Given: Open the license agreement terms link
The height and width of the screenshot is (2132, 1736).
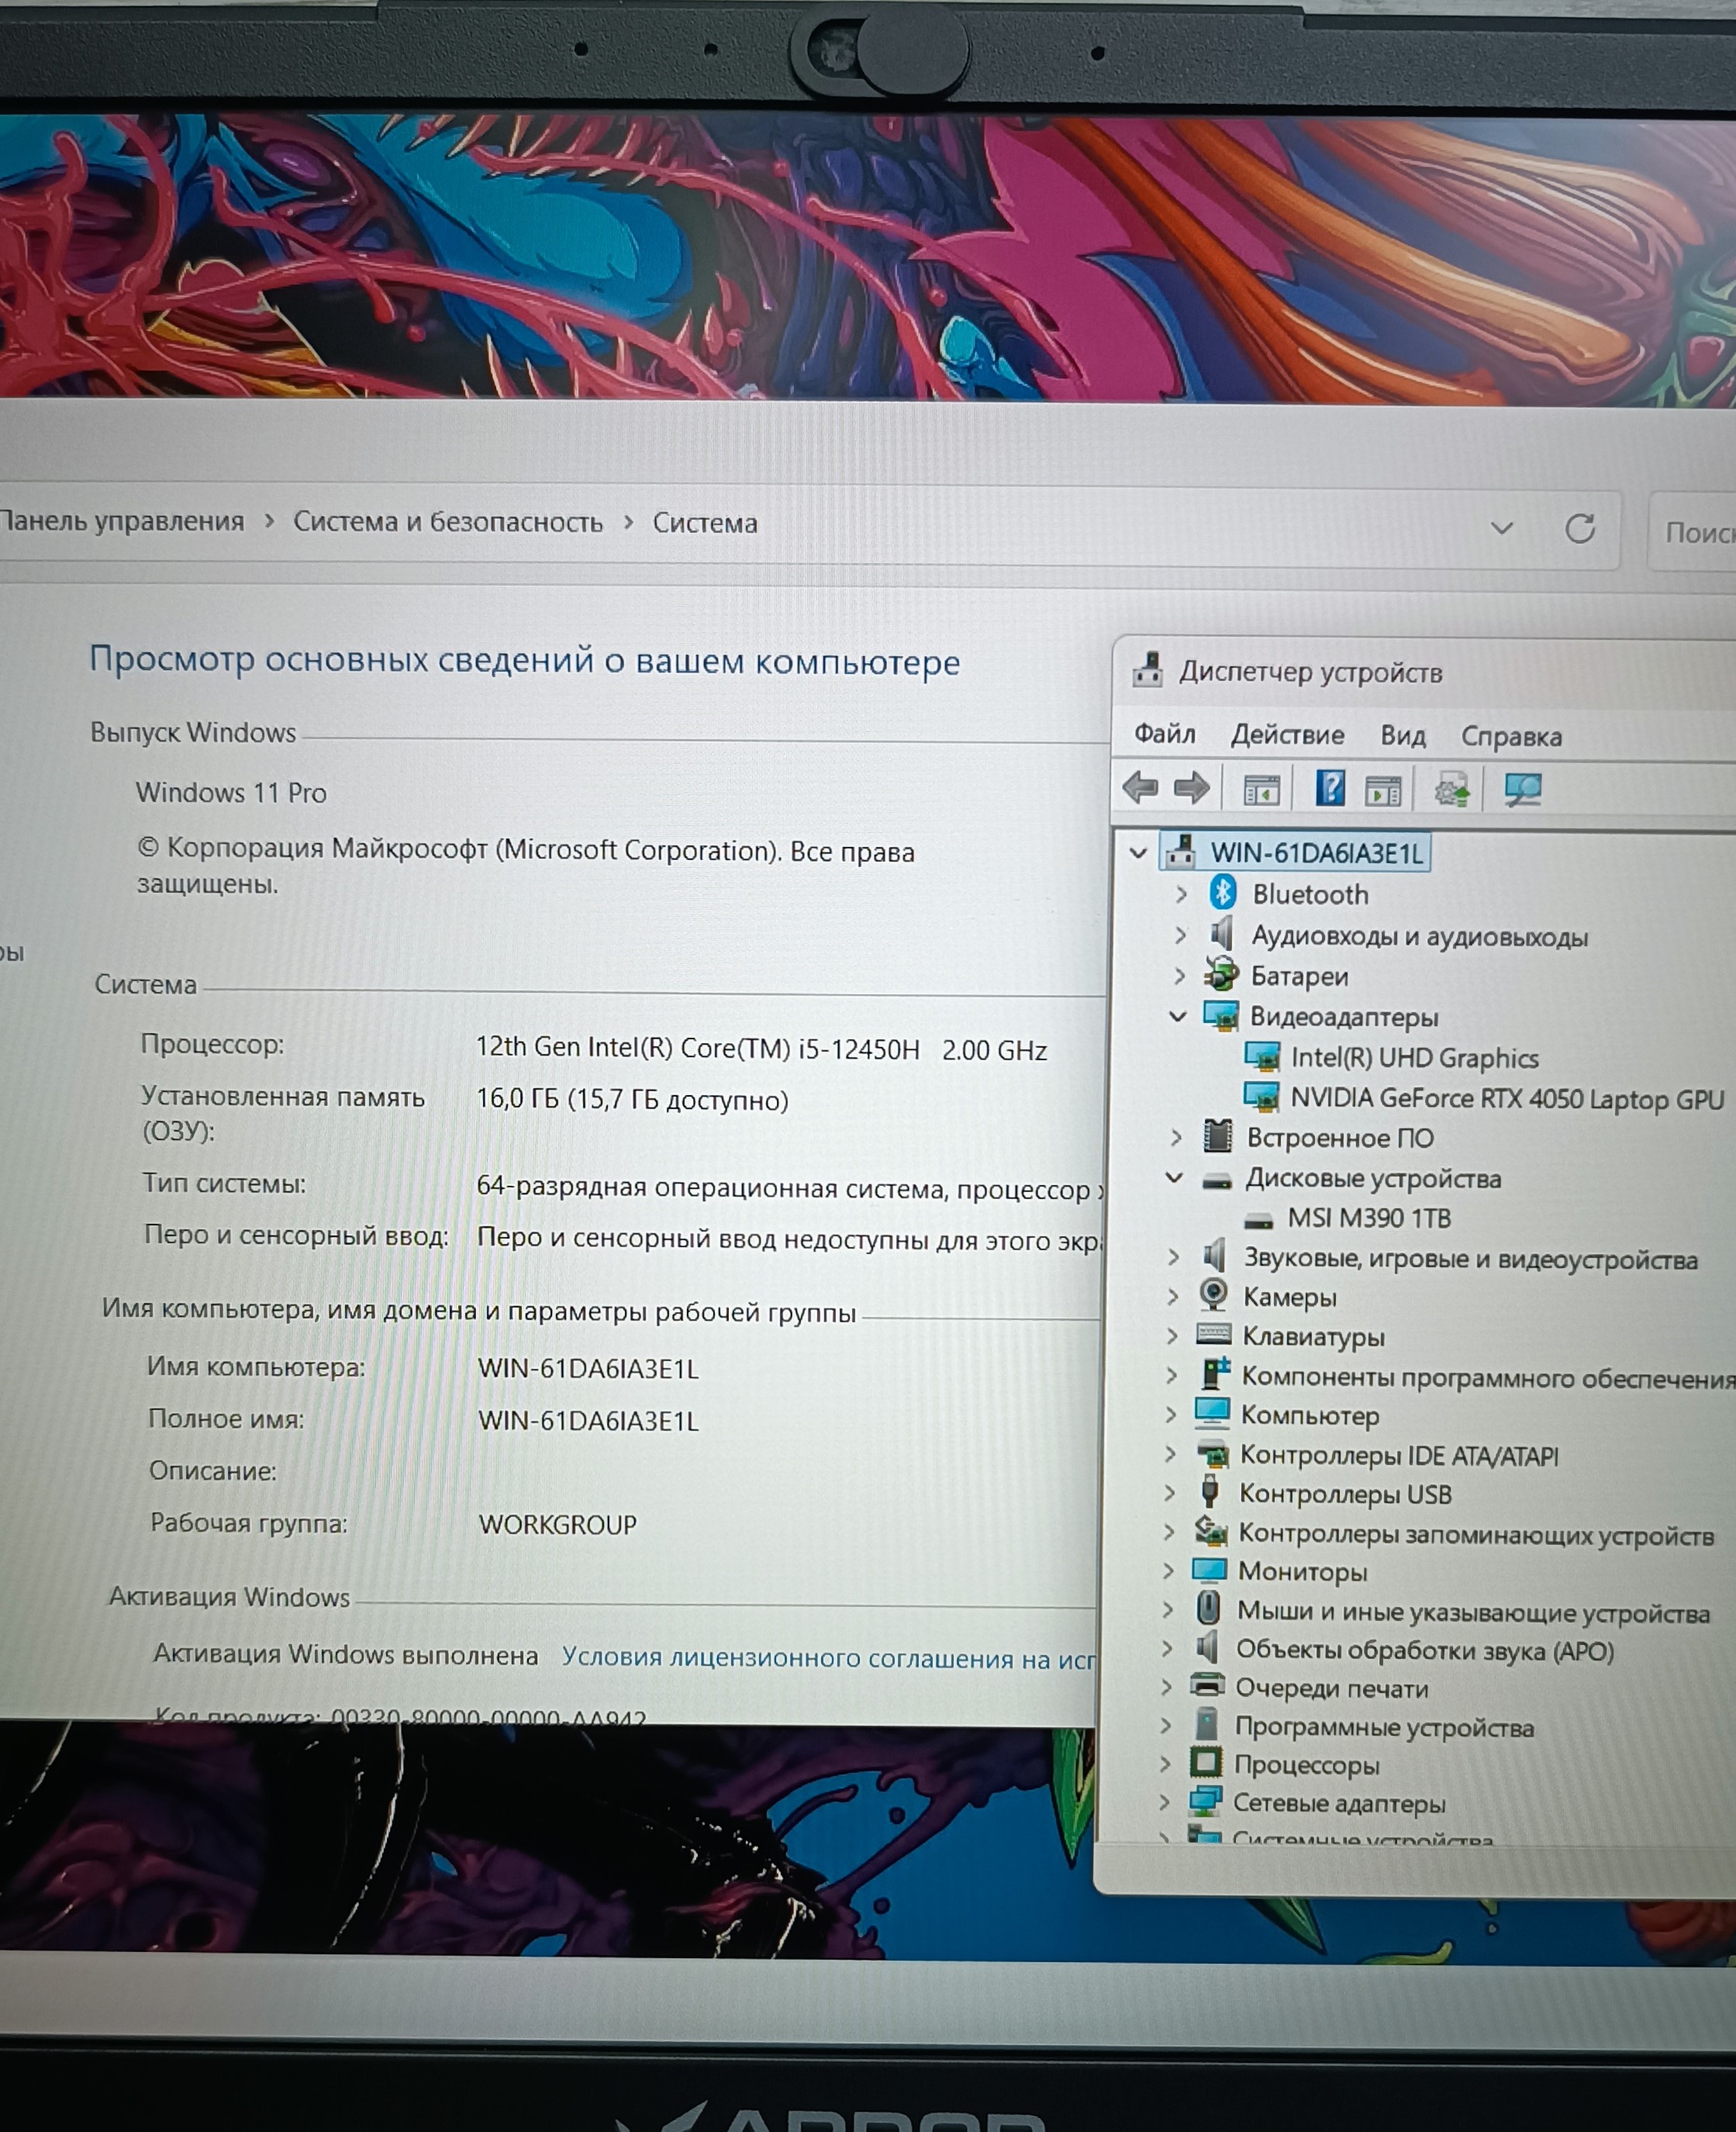Looking at the screenshot, I should (x=827, y=1658).
